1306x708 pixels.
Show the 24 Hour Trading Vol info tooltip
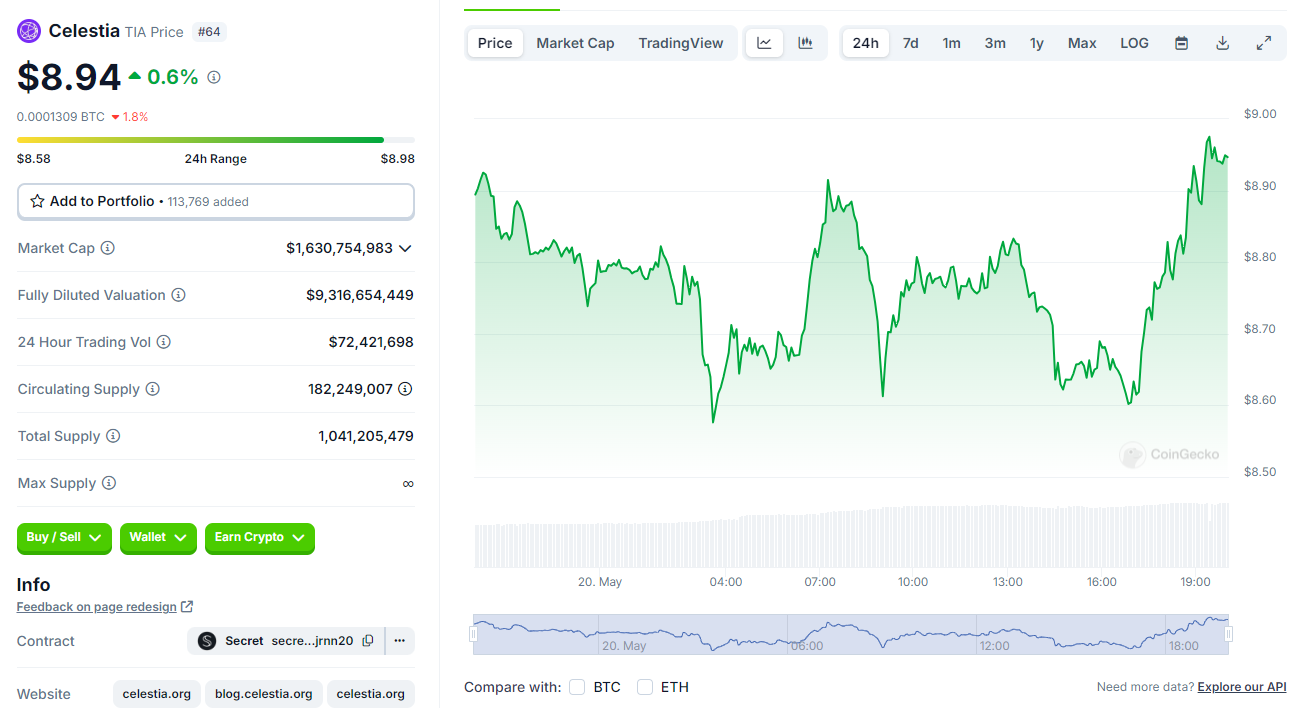[164, 342]
